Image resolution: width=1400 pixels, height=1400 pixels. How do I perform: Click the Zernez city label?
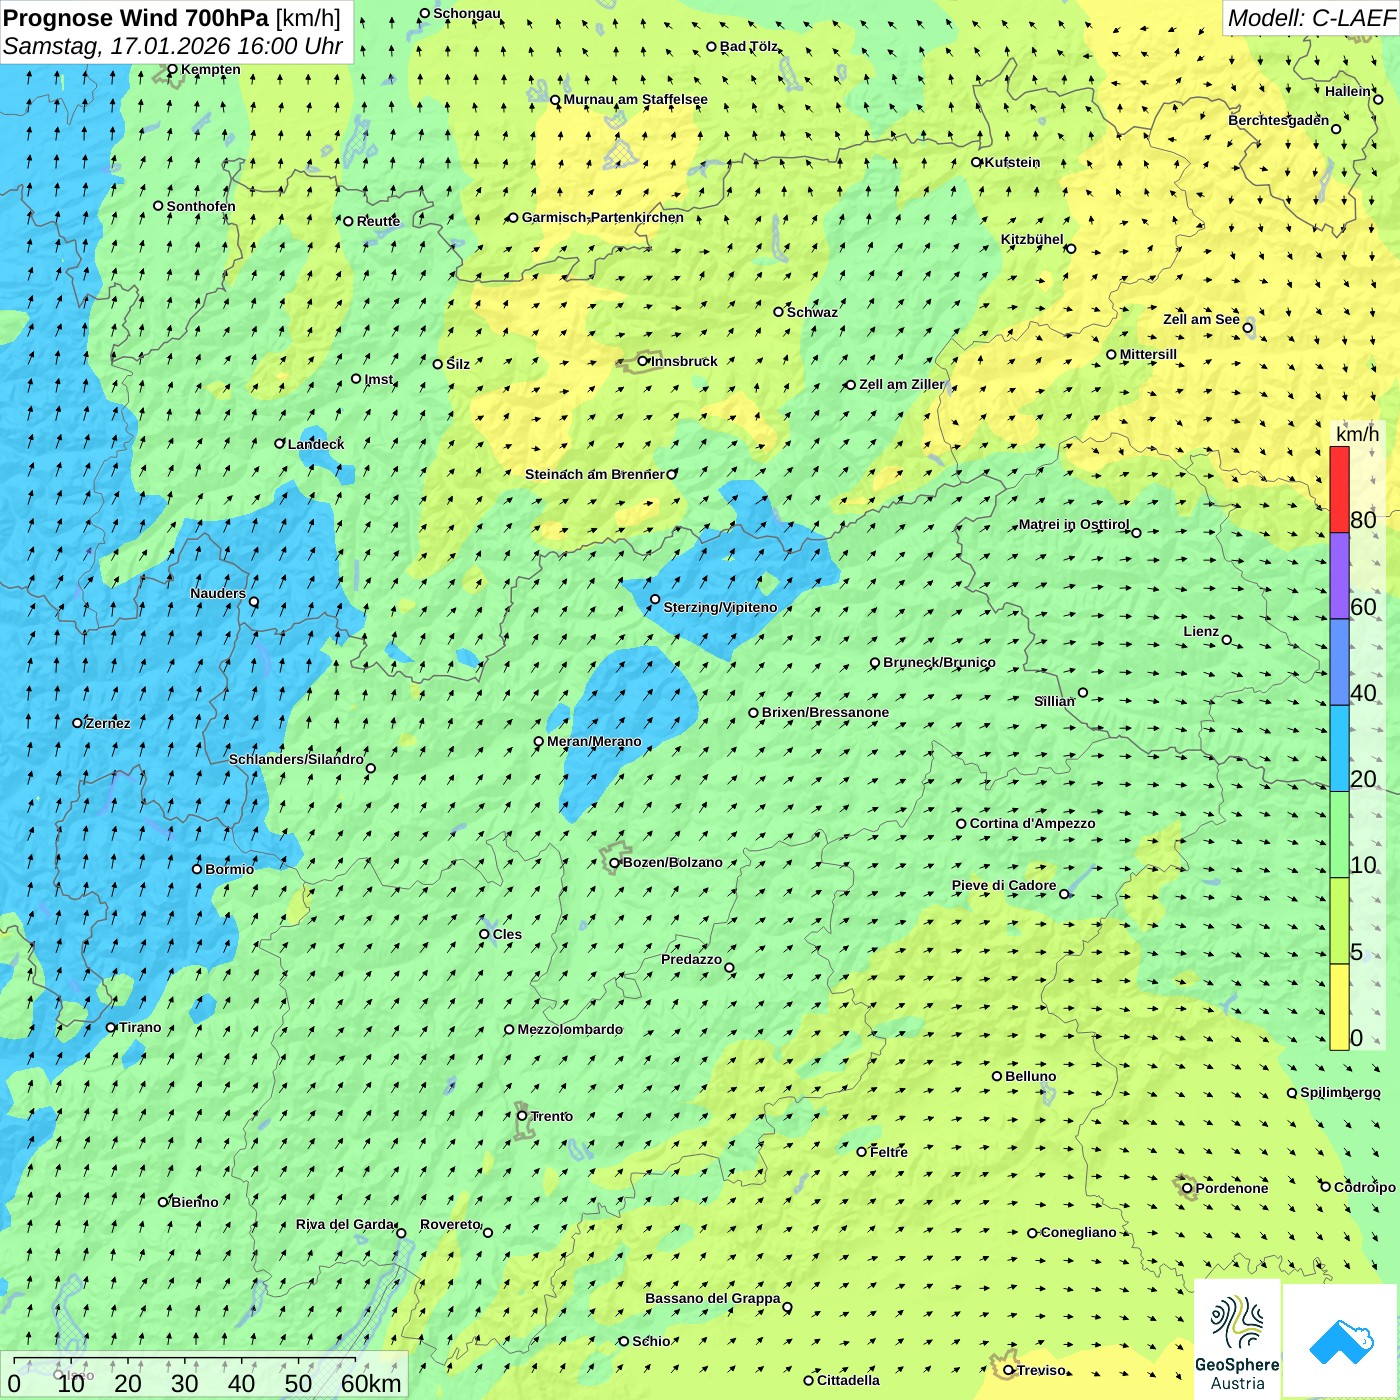point(108,723)
